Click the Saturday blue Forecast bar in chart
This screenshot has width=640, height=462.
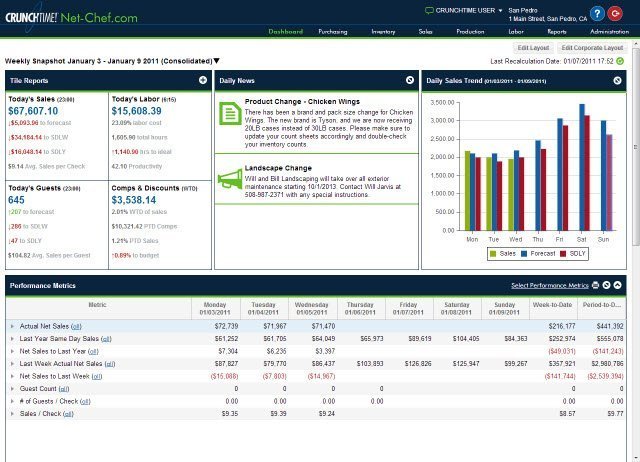582,167
